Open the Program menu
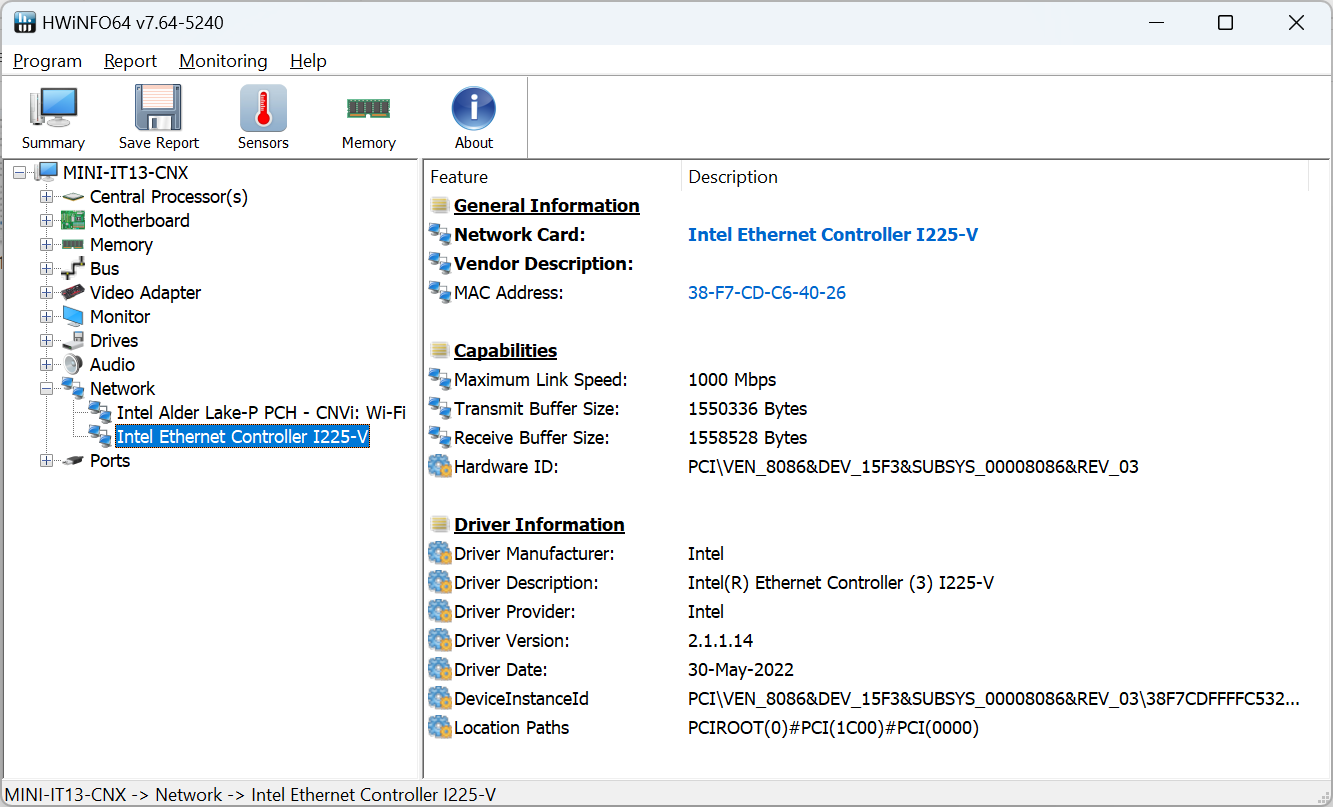The height and width of the screenshot is (807, 1333). coord(47,61)
